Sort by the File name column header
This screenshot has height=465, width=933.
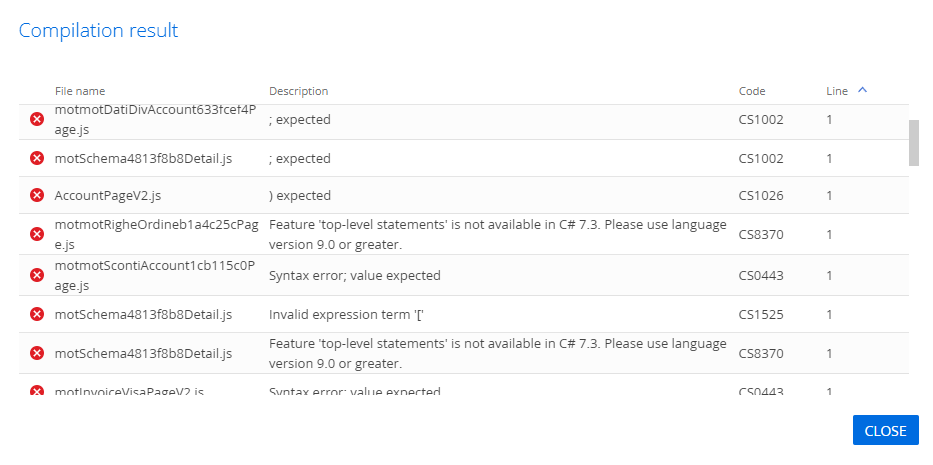[x=80, y=91]
